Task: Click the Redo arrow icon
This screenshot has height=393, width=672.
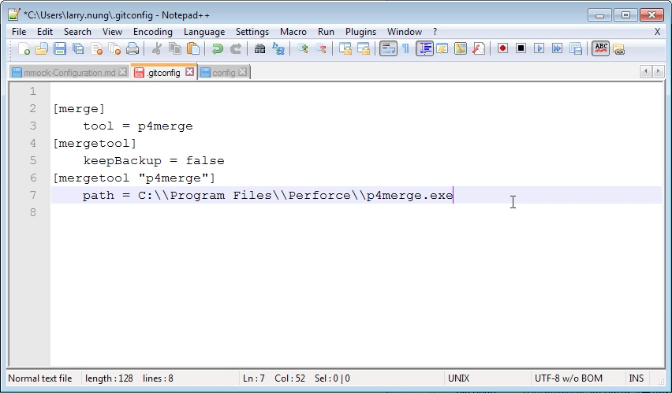Action: 235,49
